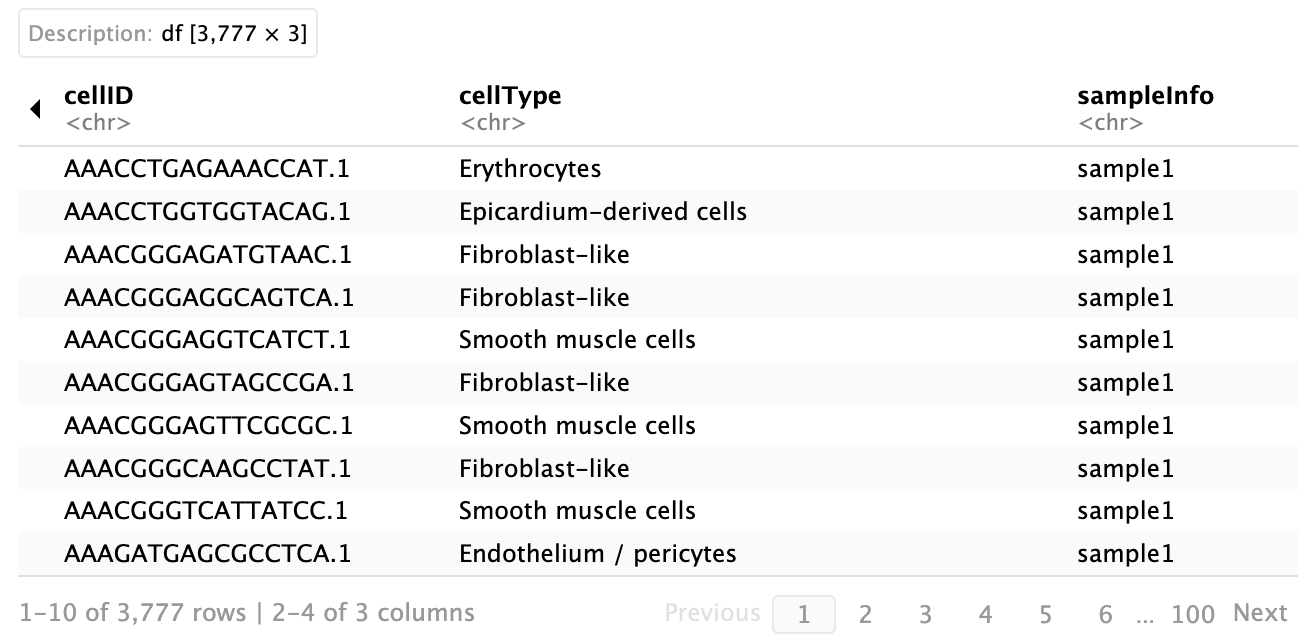Click the Previous pagination control
Viewport: 1304px width, 644px height.
click(x=712, y=613)
